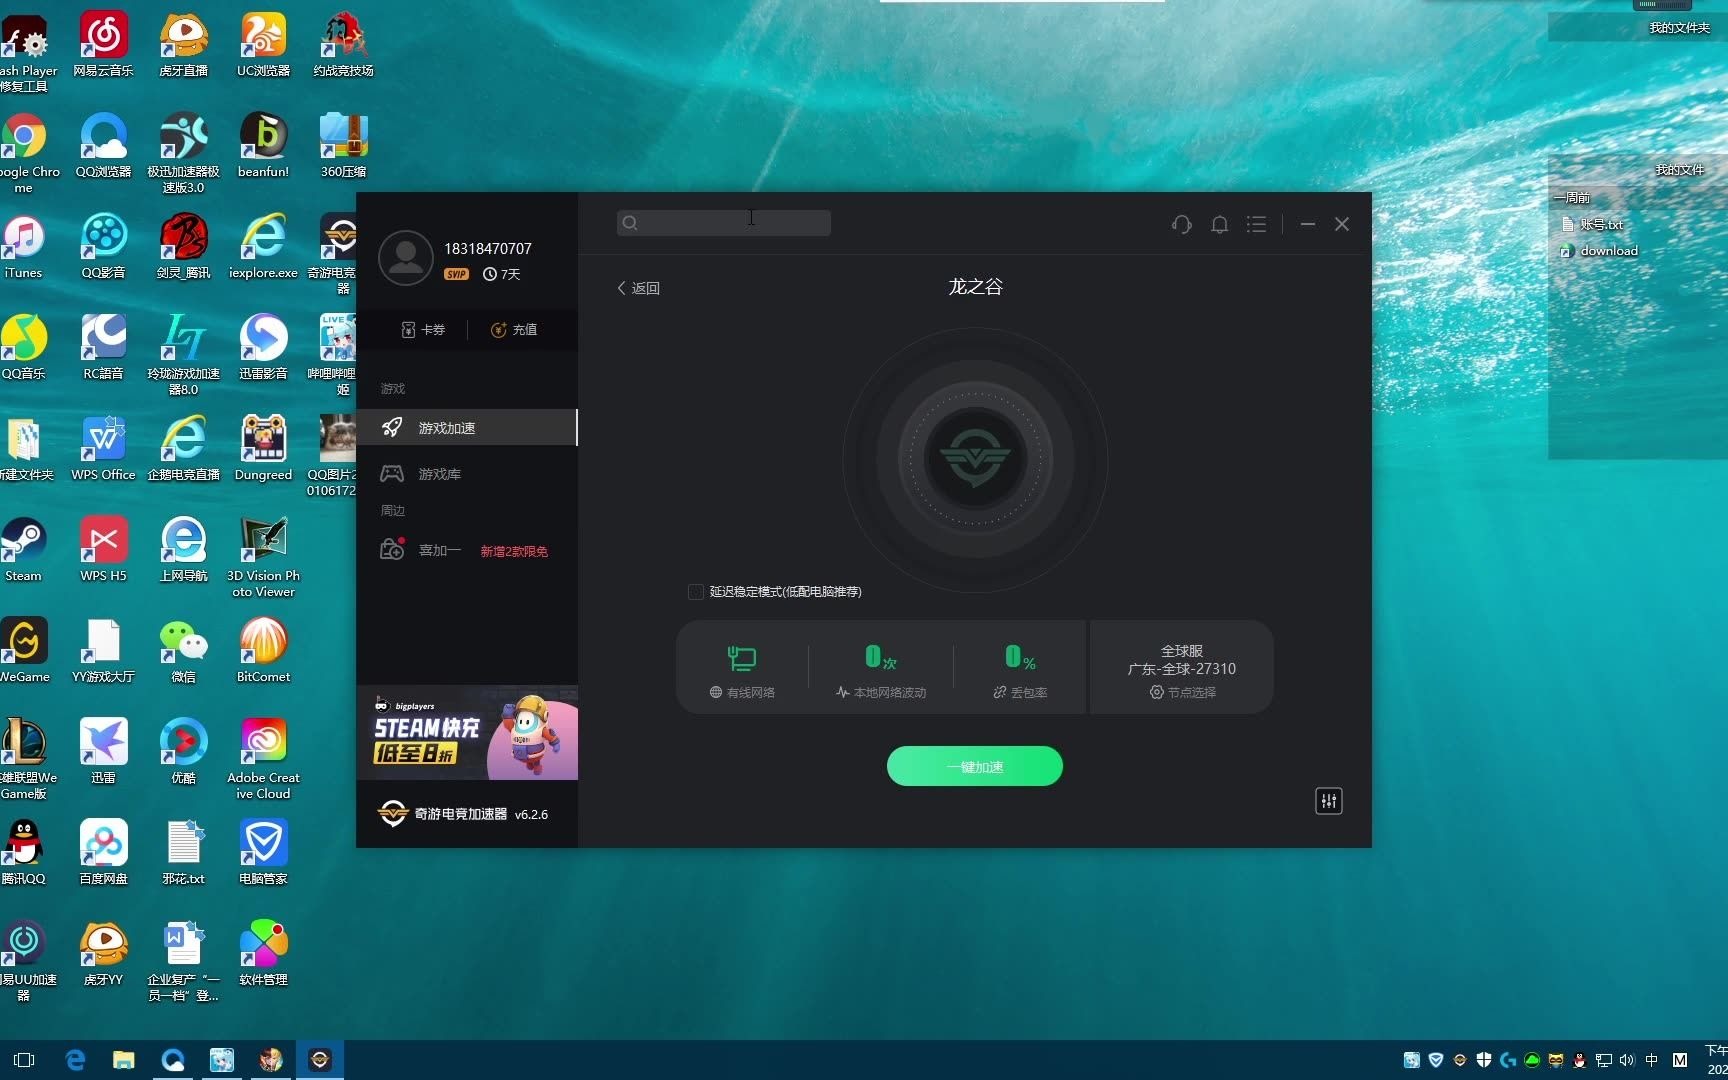Screen dimensions: 1728x1080
Task: Open WPS Office desktop icon
Action: pyautogui.click(x=103, y=449)
